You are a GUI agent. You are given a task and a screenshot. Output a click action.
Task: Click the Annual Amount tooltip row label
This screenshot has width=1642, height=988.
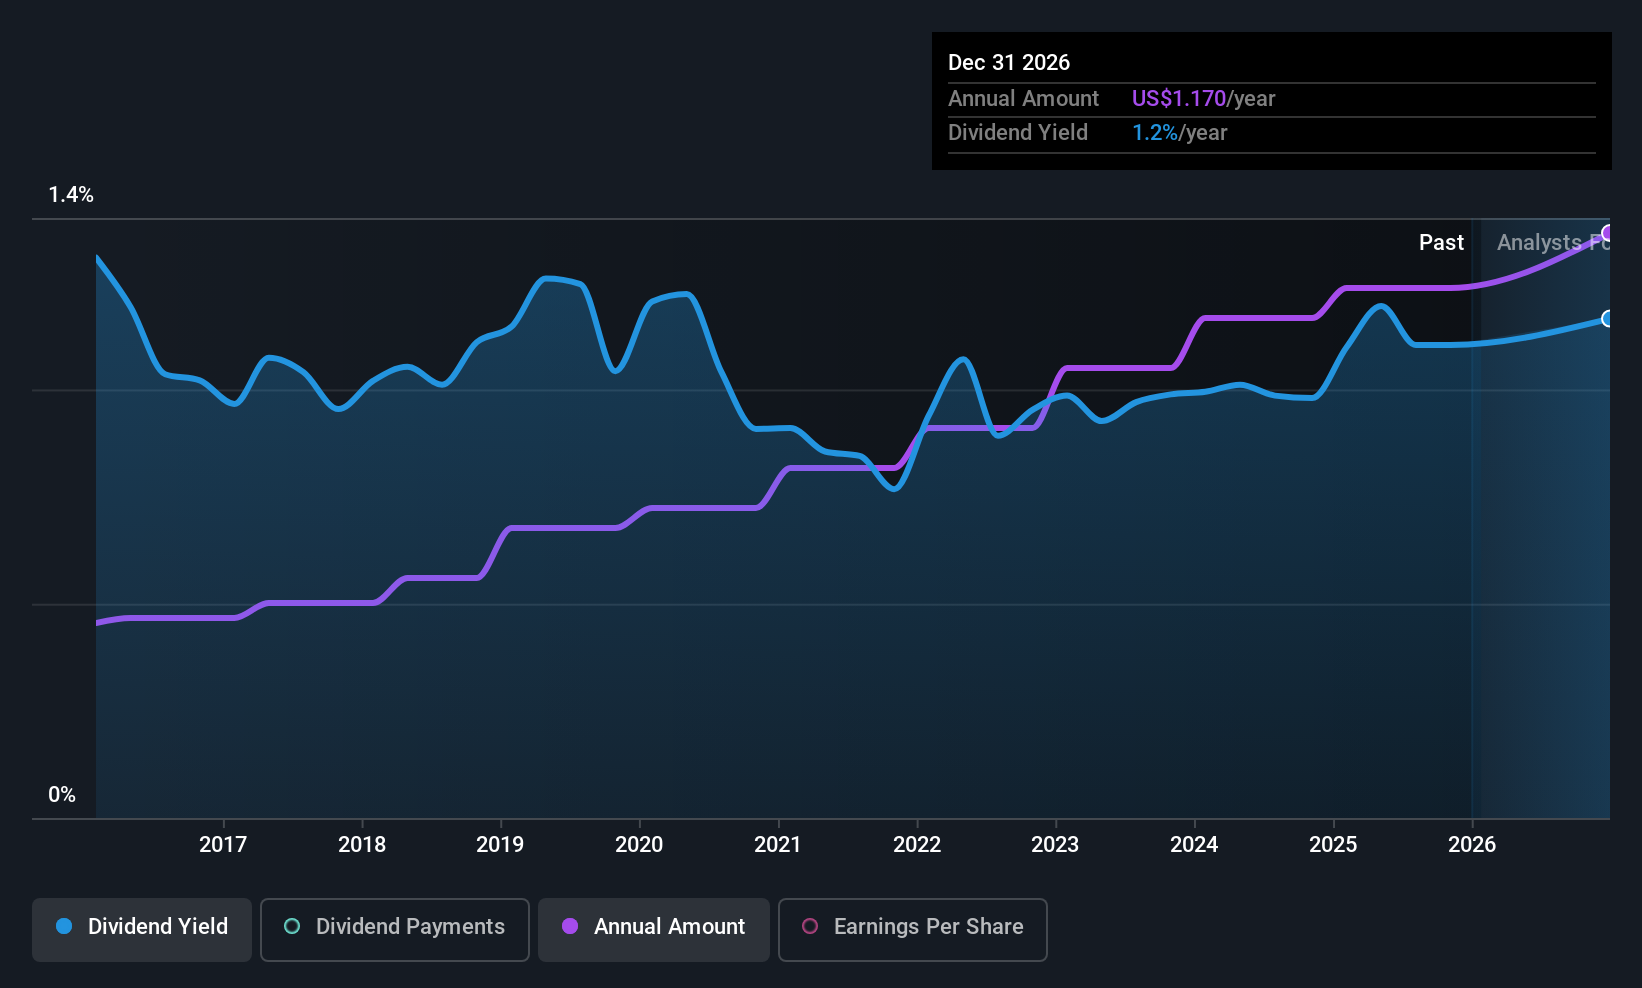click(1023, 98)
